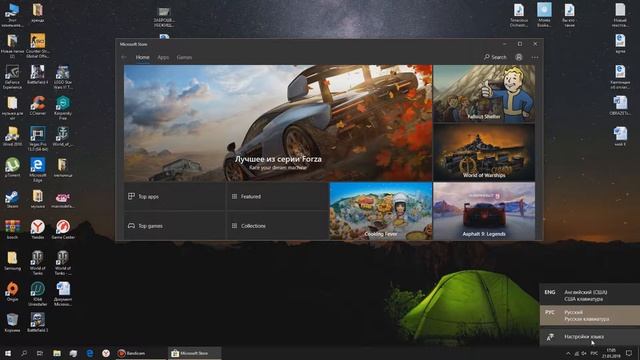The width and height of the screenshot is (640, 360).
Task: Select the Steam desktop icon
Action: (x=12, y=199)
